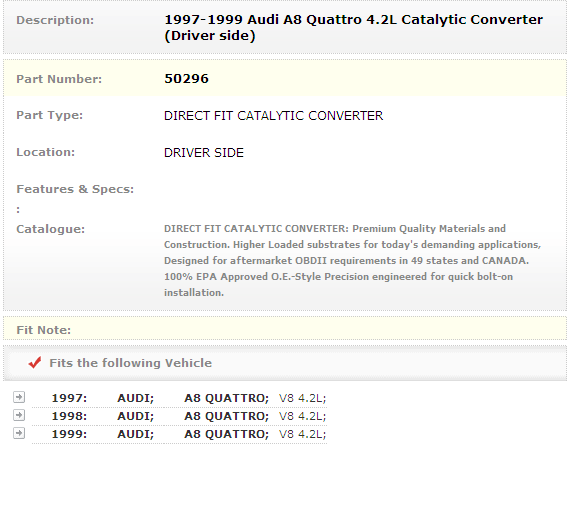Click the Catalogue description paragraph
Screen dimensions: 570x510
tap(353, 260)
